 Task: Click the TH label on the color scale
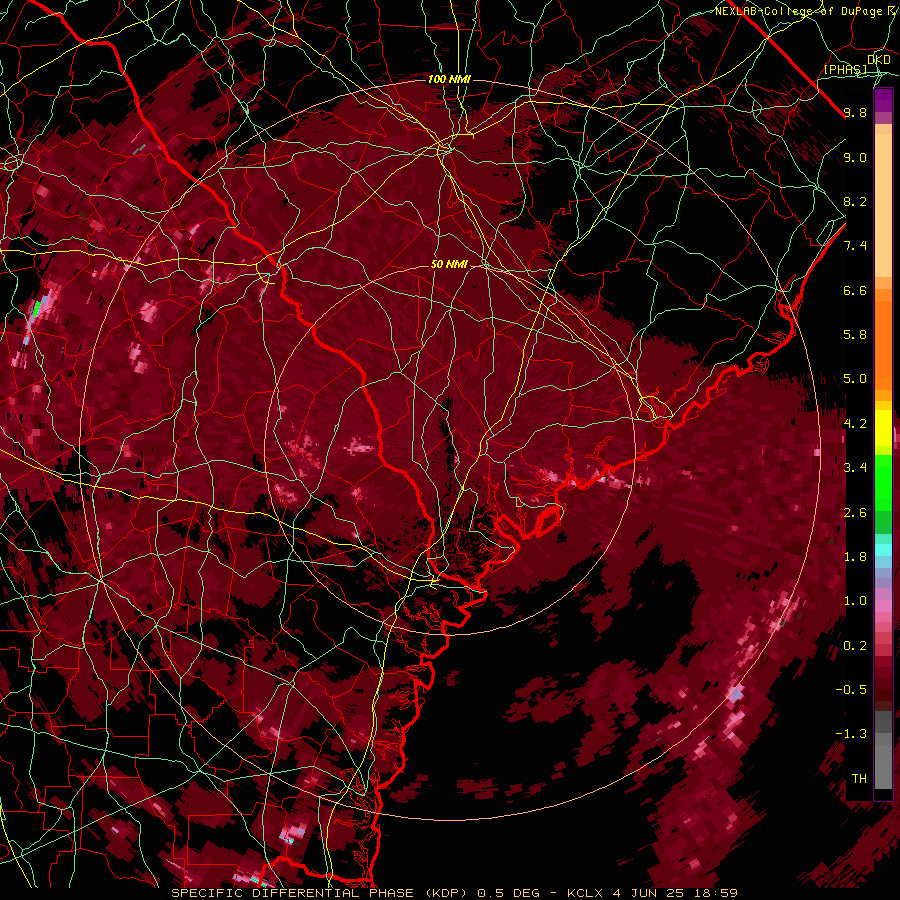click(x=859, y=779)
